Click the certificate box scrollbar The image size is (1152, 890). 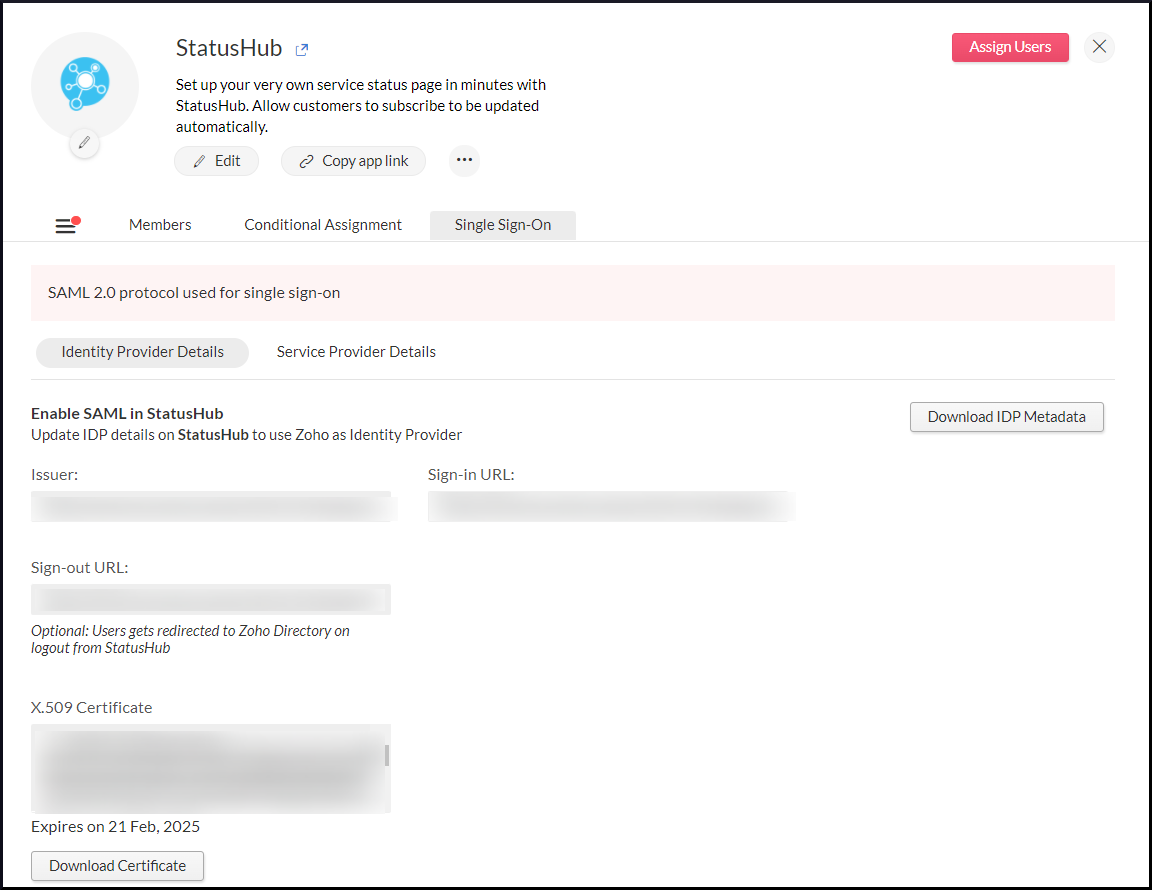coord(386,756)
